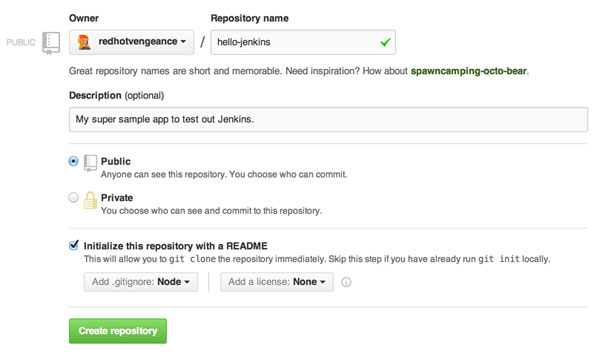This screenshot has width=600, height=360.
Task: Open the Owner dropdown for redhotvengeance
Action: click(131, 42)
